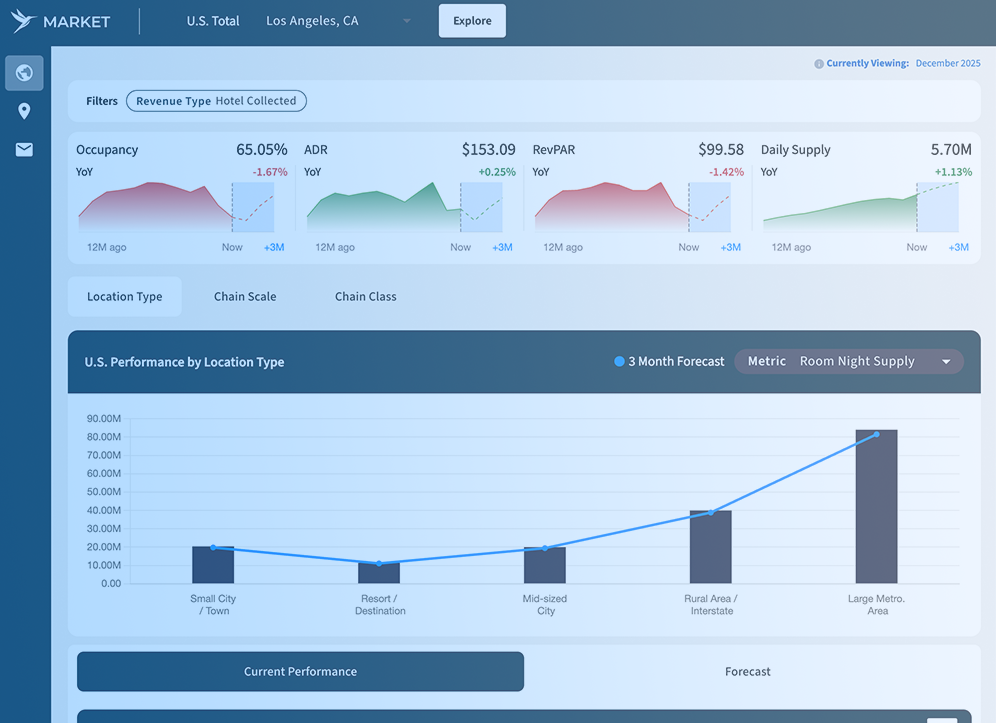Click the info icon beside Currently Viewing
Screen dimensions: 996x723
pos(819,64)
